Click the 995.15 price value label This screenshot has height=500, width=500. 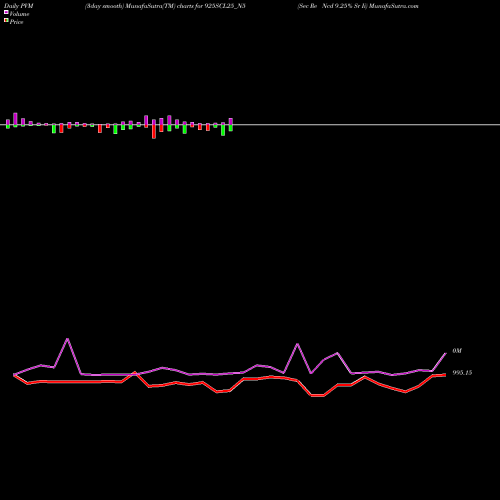[x=462, y=373]
